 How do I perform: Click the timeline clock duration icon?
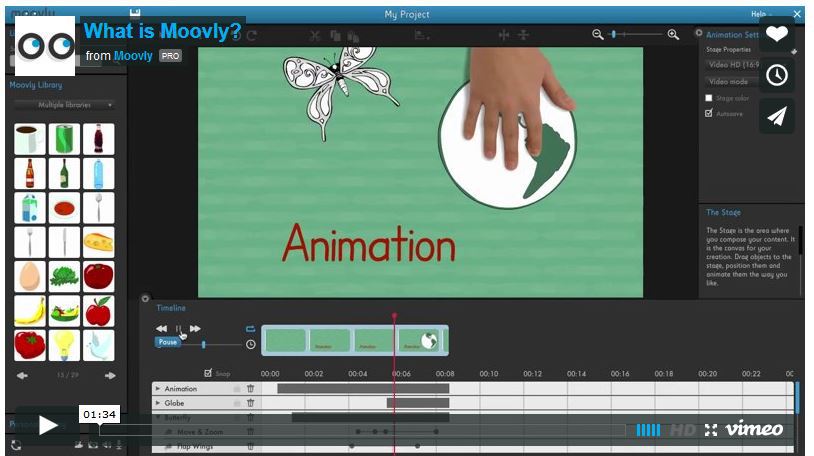point(250,344)
